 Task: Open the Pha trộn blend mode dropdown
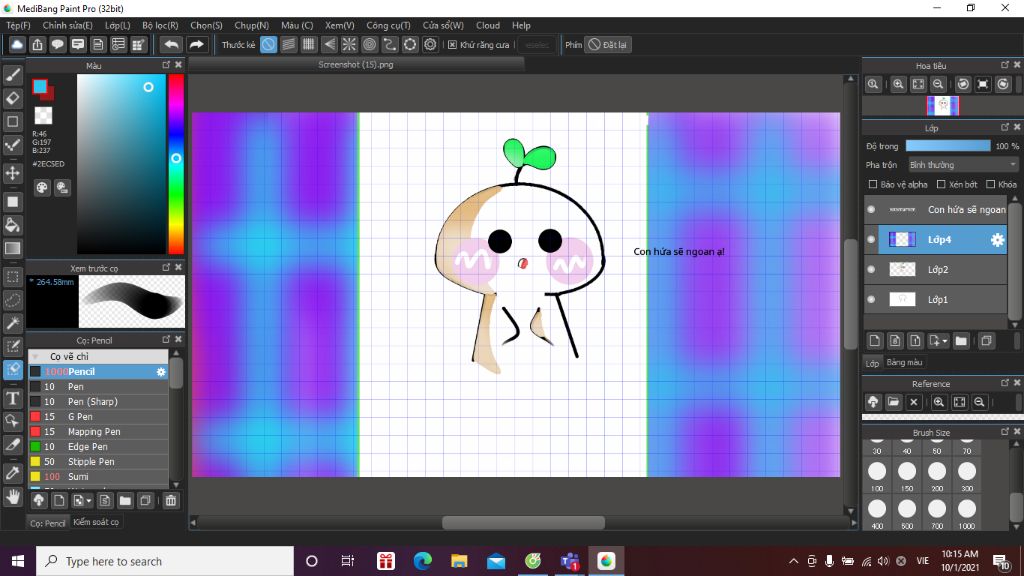pos(962,165)
